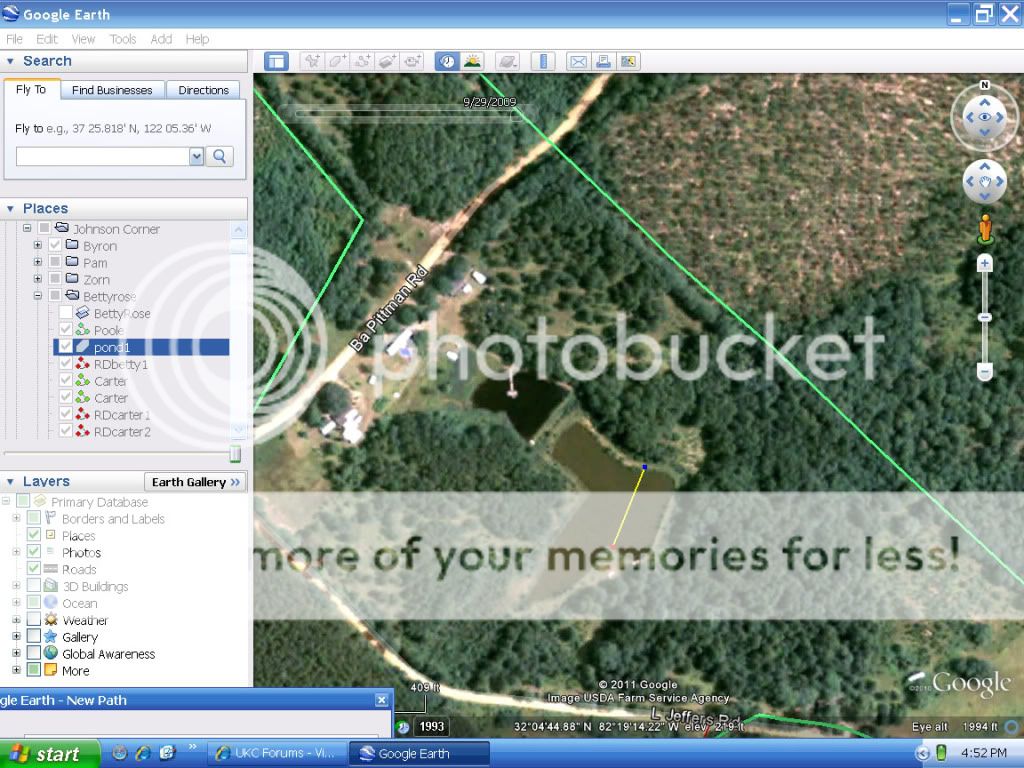Screen dimensions: 1024x768
Task: Open the Tools menu
Action: [x=123, y=39]
